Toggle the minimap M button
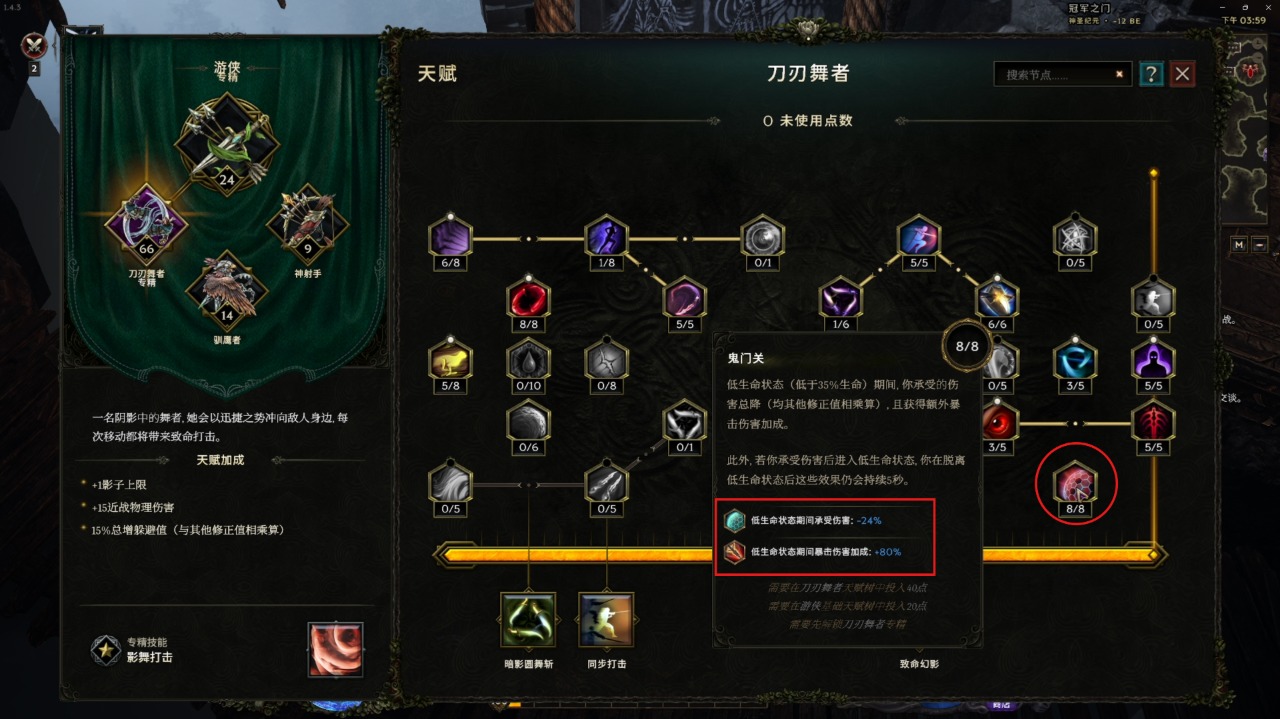1280x719 pixels. click(1239, 244)
